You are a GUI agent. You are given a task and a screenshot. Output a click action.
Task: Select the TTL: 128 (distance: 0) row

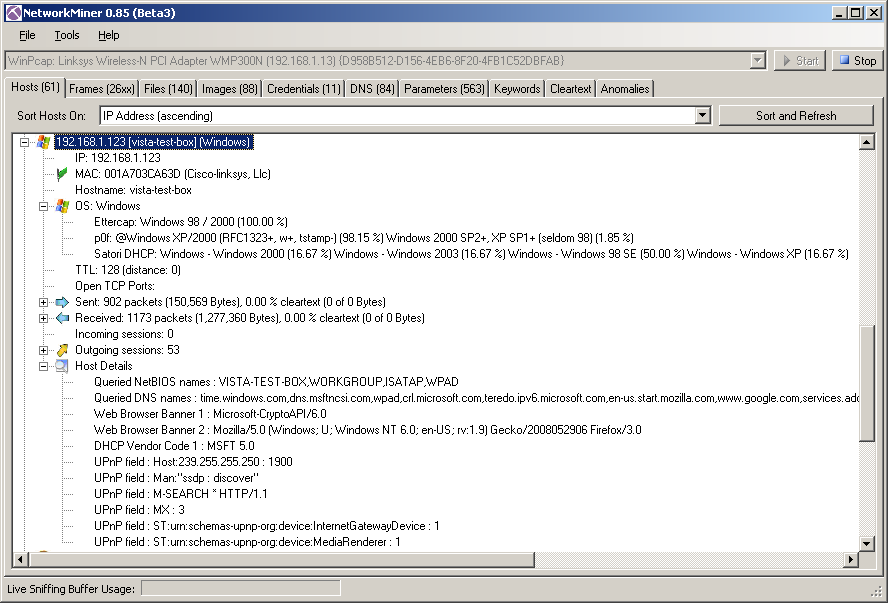tap(128, 270)
